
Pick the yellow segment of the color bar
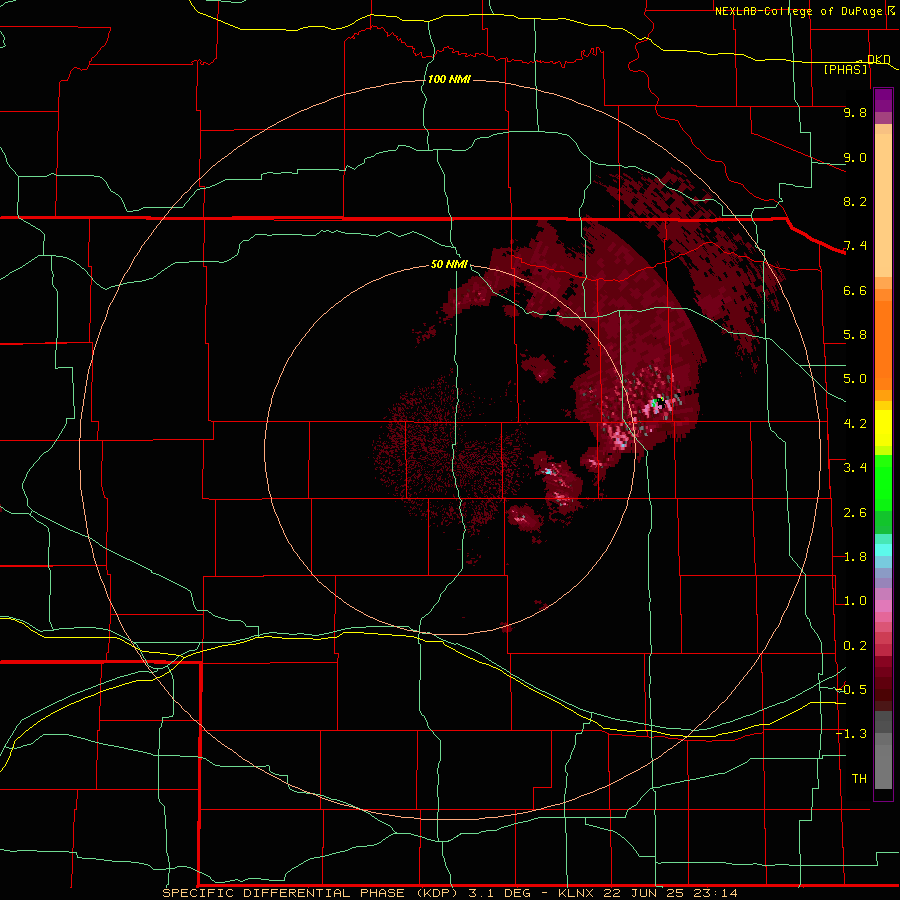click(x=883, y=428)
